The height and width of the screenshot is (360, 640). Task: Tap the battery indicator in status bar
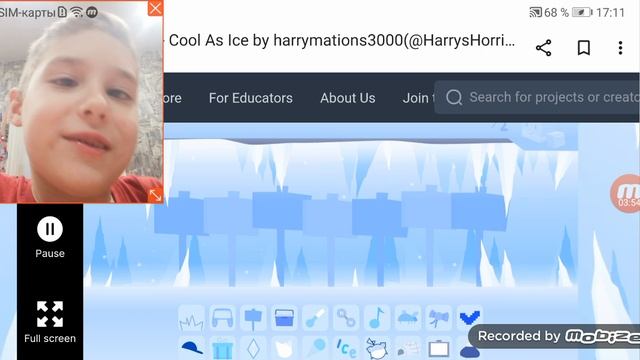click(582, 13)
